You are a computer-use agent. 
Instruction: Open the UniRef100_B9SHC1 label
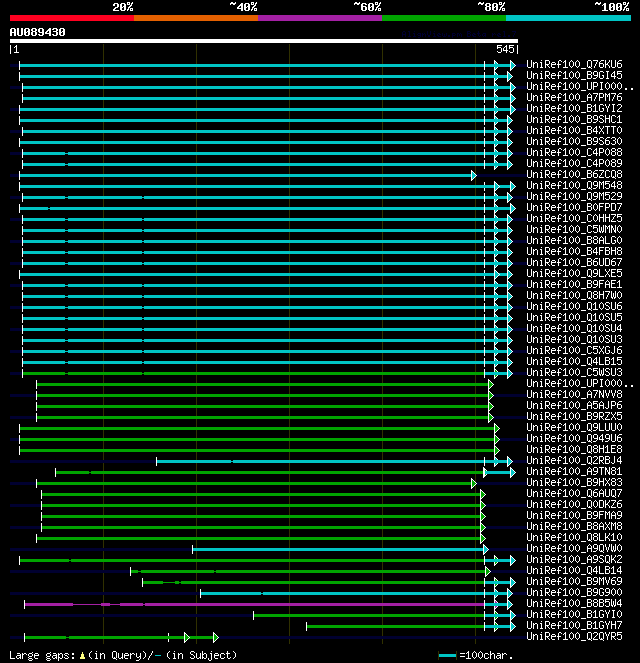click(x=574, y=119)
